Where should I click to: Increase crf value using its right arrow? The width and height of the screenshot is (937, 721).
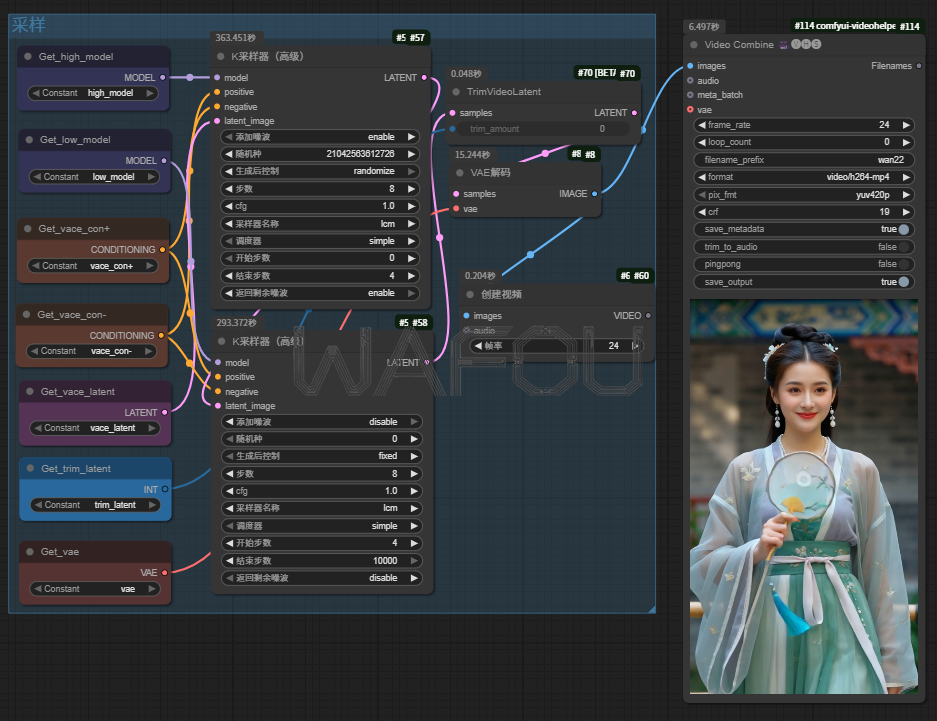907,212
